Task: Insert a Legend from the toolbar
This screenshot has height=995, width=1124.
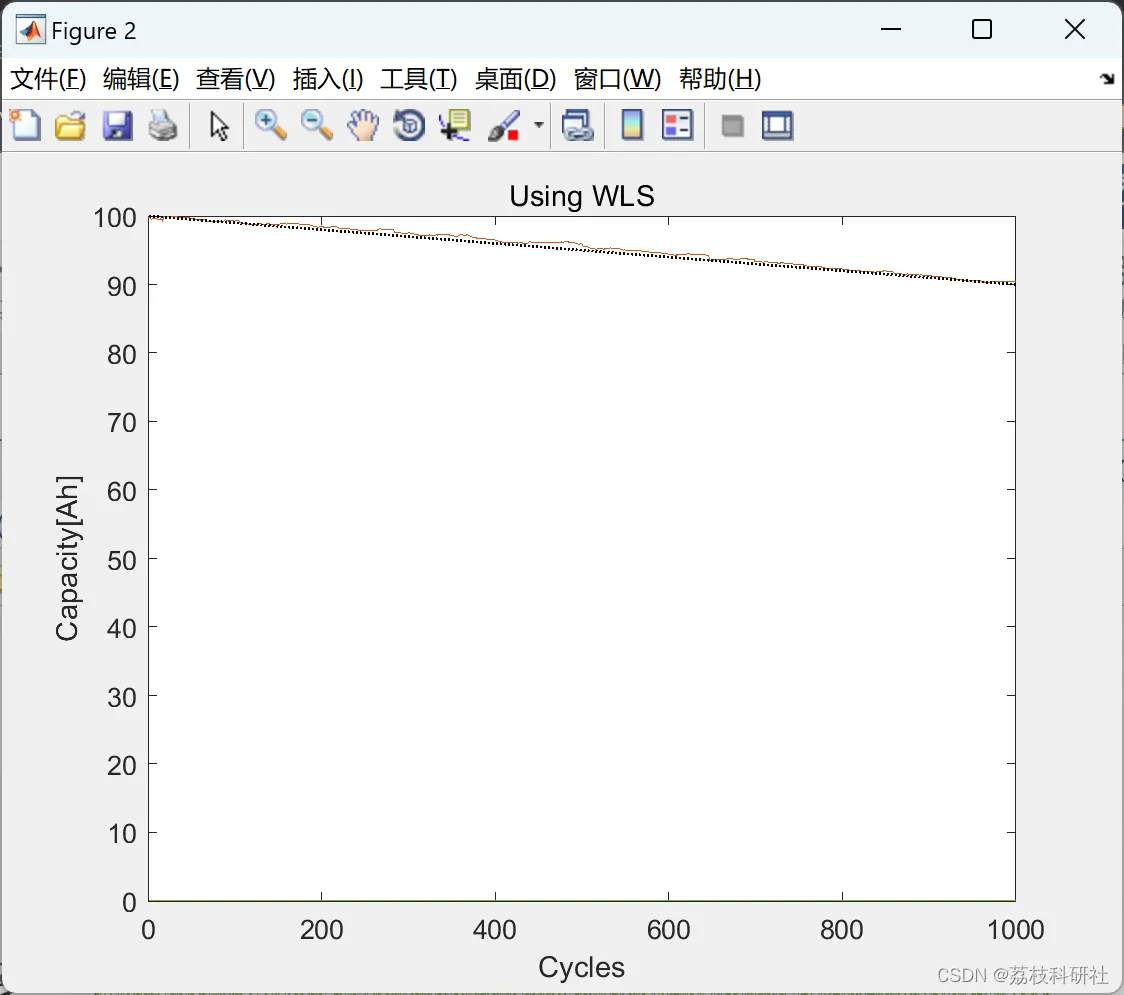Action: click(677, 125)
